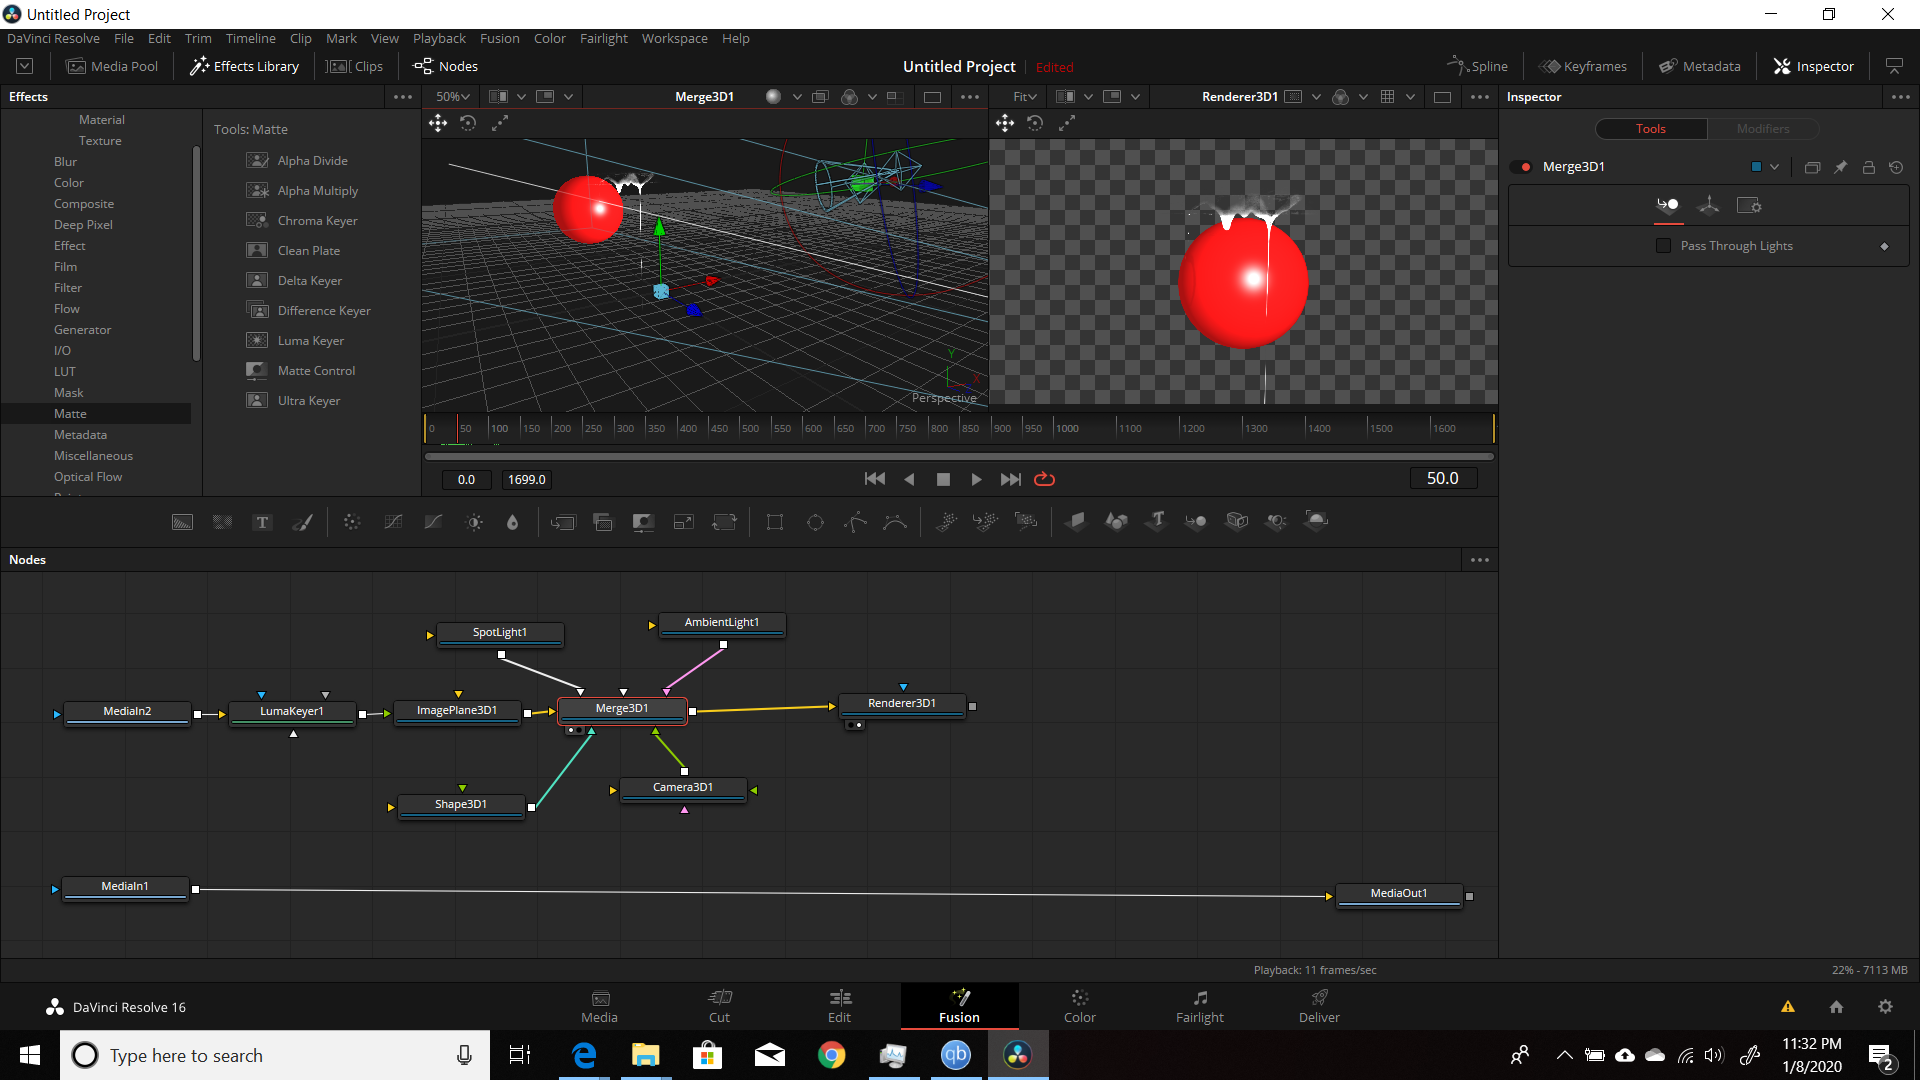Add a Transform node from toolbar

tap(724, 522)
